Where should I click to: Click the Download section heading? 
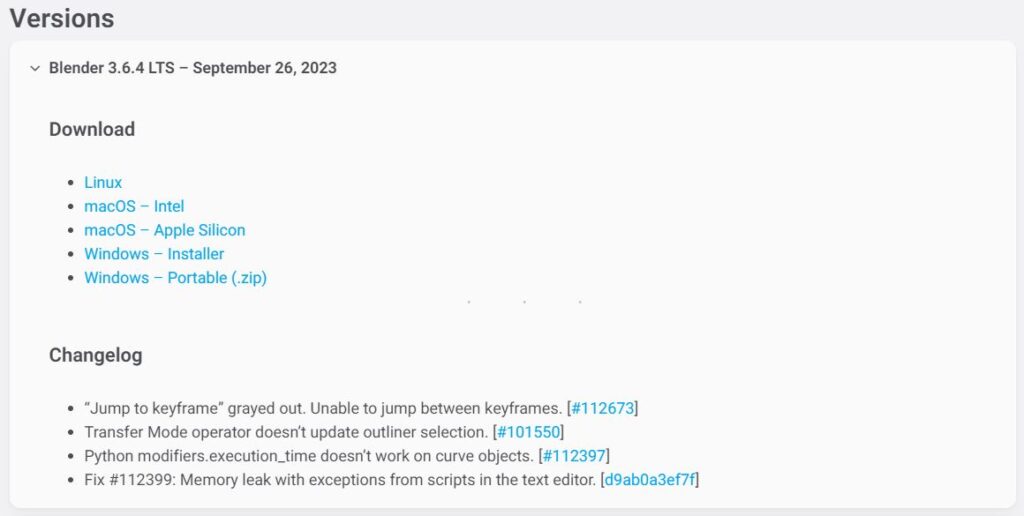[92, 129]
